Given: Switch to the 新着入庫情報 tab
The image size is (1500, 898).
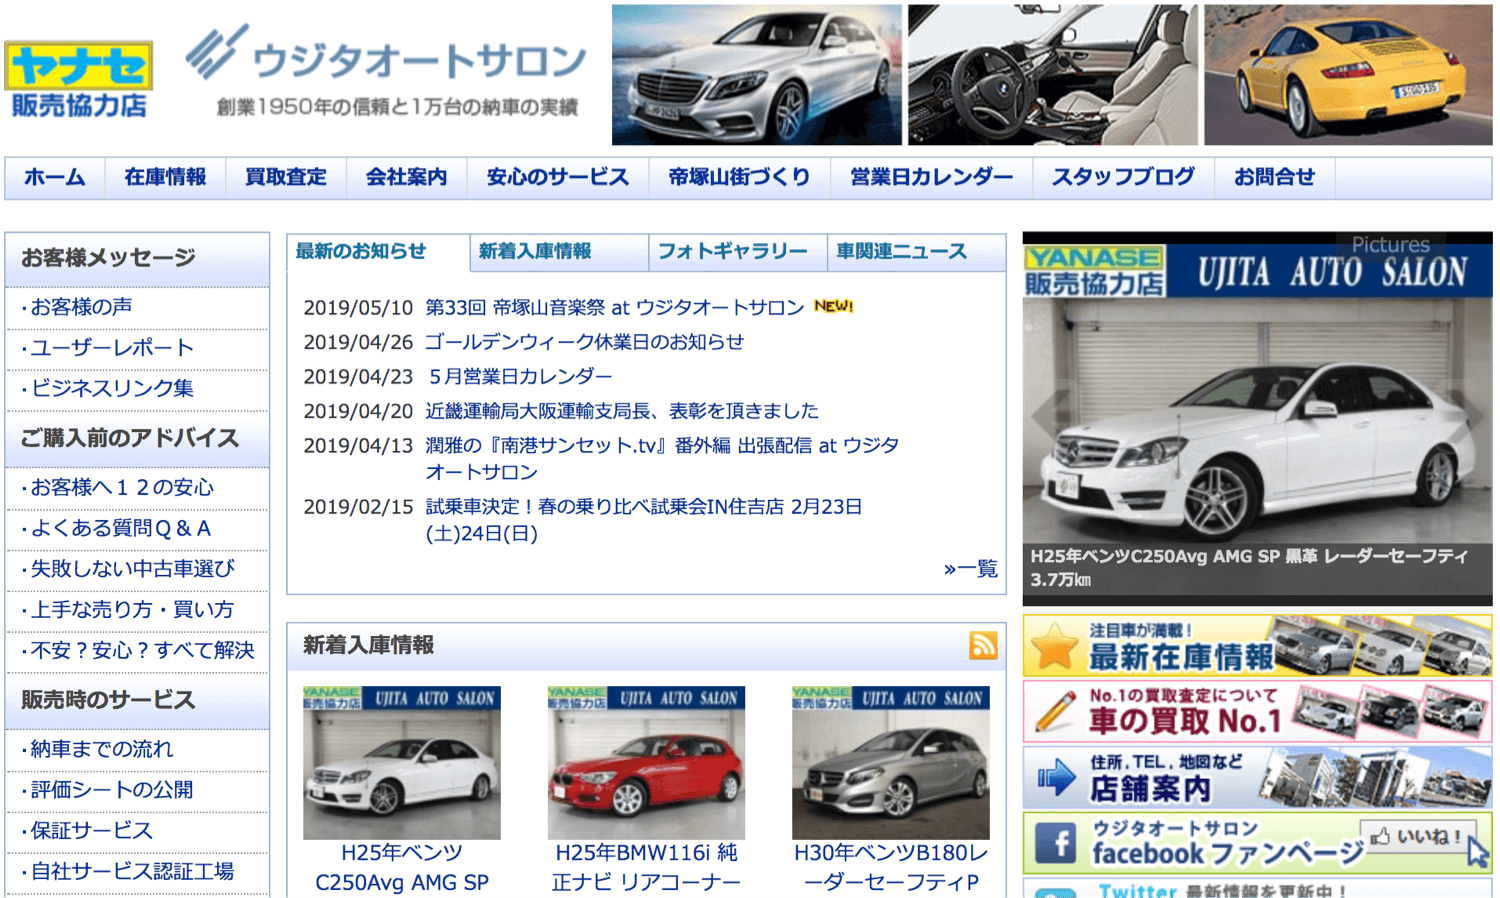Looking at the screenshot, I should 535,252.
